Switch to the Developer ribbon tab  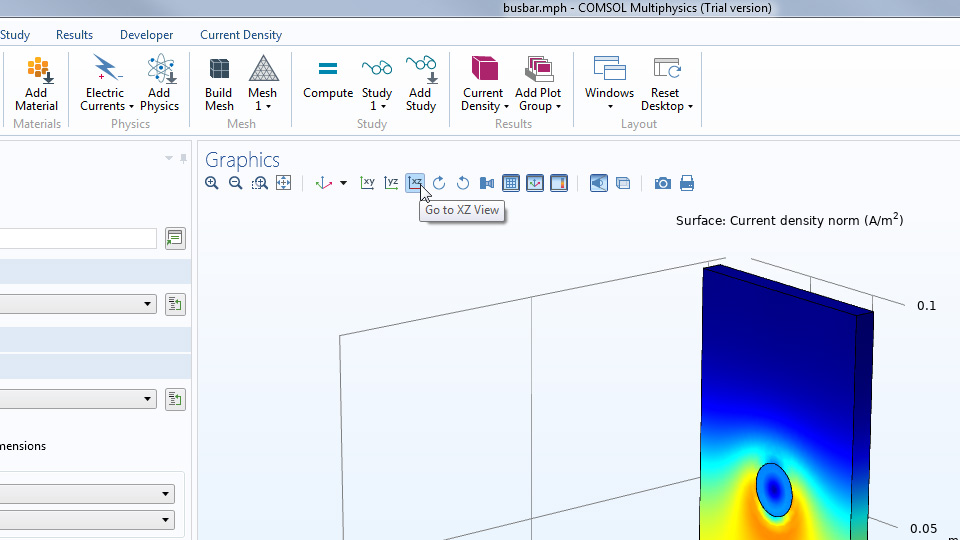146,35
